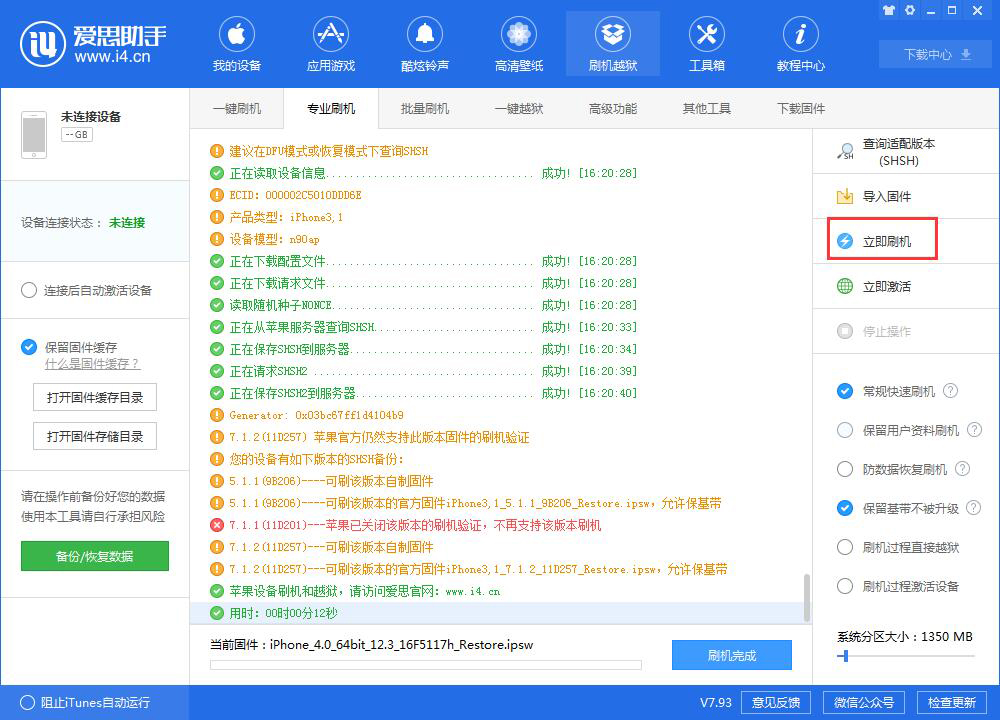Click success icon on 用时 log line
The image size is (1000, 720).
[x=217, y=613]
